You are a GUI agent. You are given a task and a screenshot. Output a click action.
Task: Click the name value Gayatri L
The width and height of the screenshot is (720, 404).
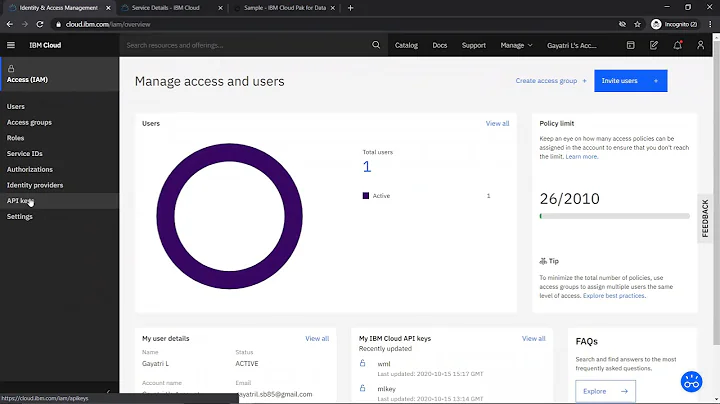[155, 363]
